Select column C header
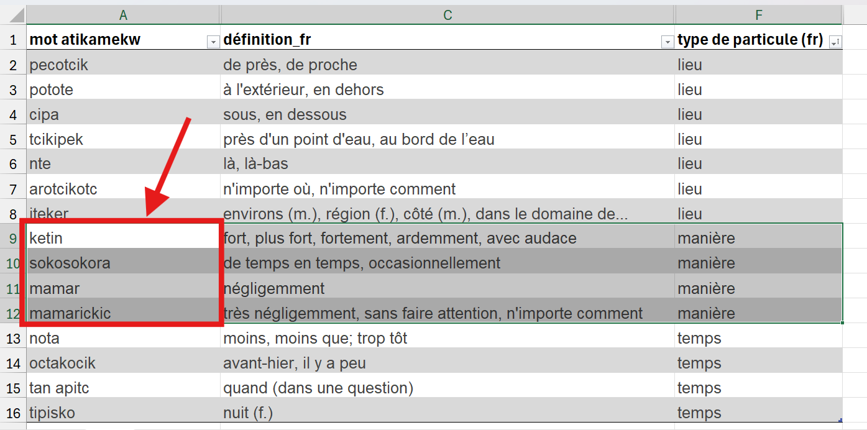The width and height of the screenshot is (867, 430). point(447,15)
